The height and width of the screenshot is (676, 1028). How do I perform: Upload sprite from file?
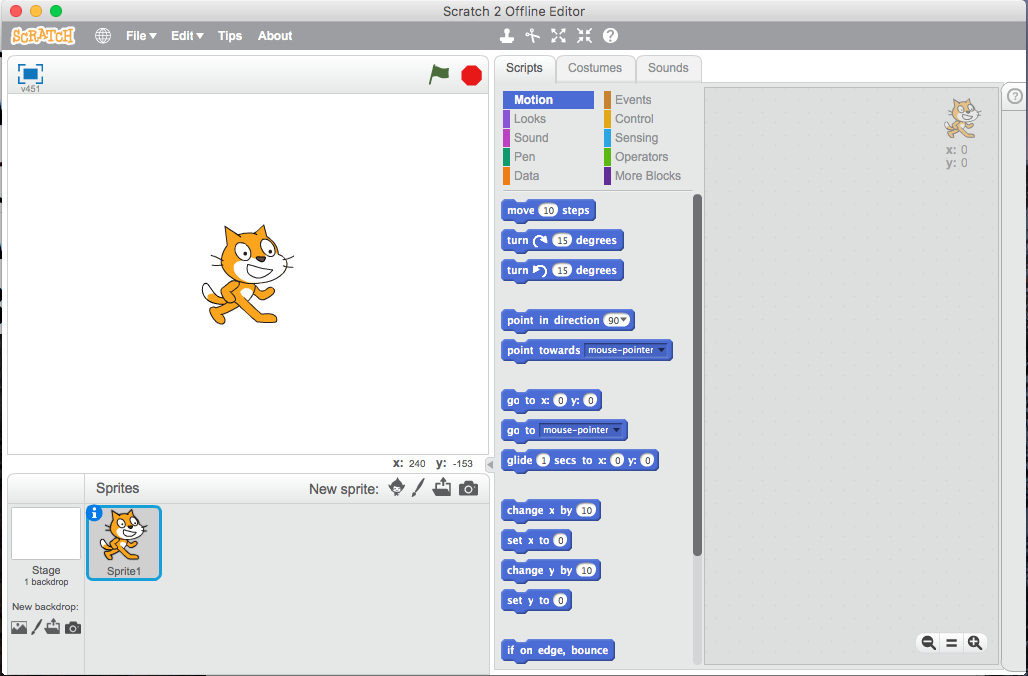[443, 488]
